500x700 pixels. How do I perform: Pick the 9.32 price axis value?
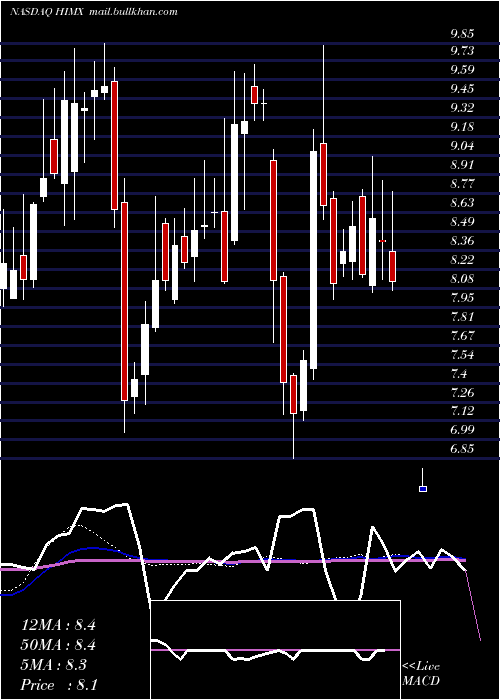(462, 108)
